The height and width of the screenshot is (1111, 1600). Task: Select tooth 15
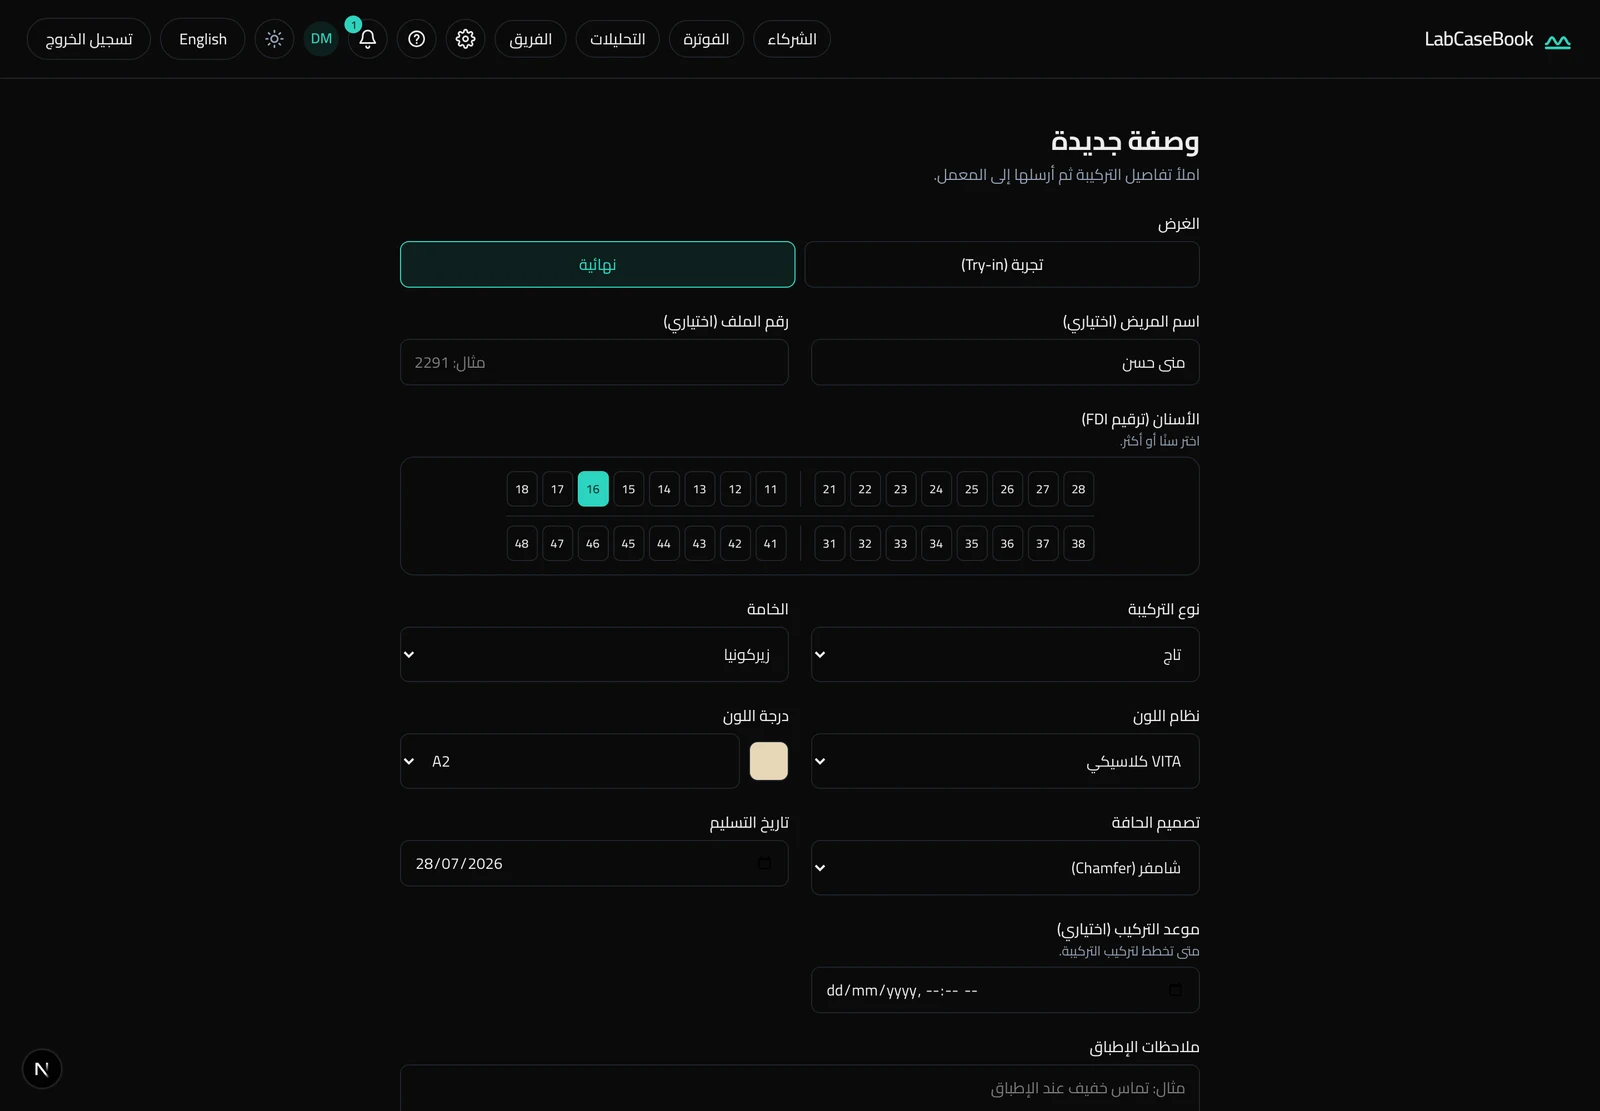628,489
